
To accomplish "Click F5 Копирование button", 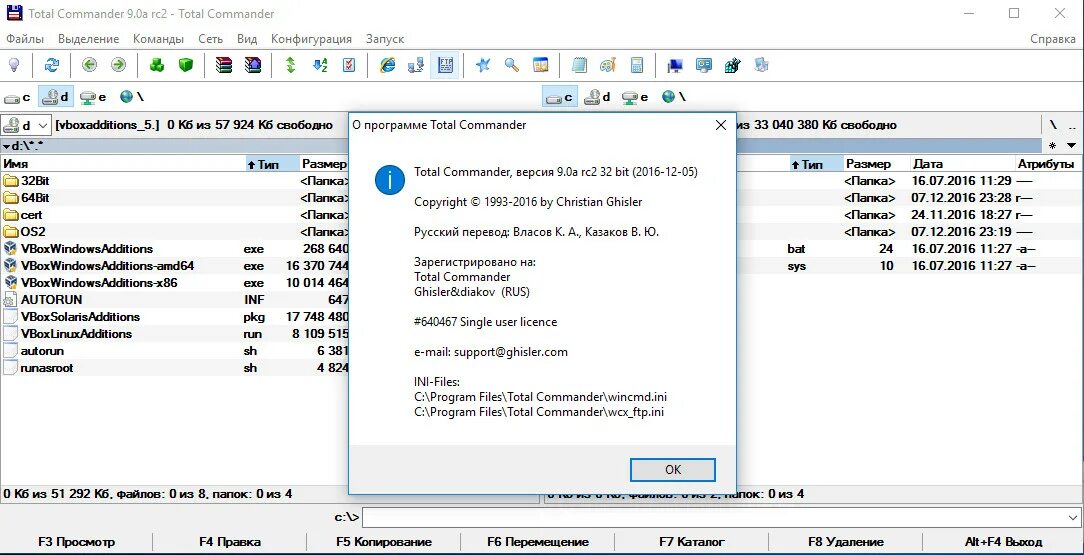I will [x=384, y=542].
